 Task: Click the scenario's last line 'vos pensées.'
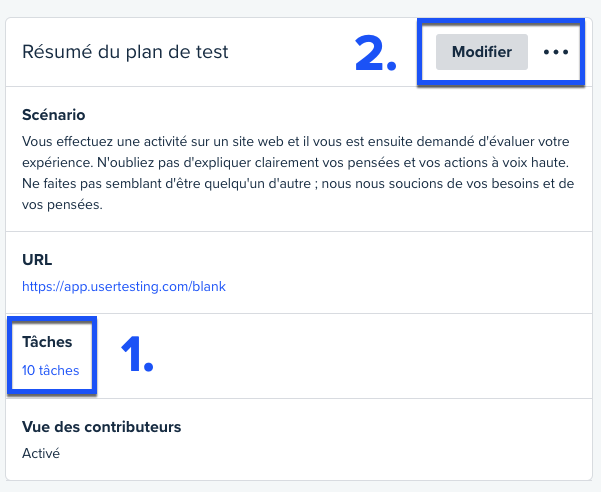62,205
